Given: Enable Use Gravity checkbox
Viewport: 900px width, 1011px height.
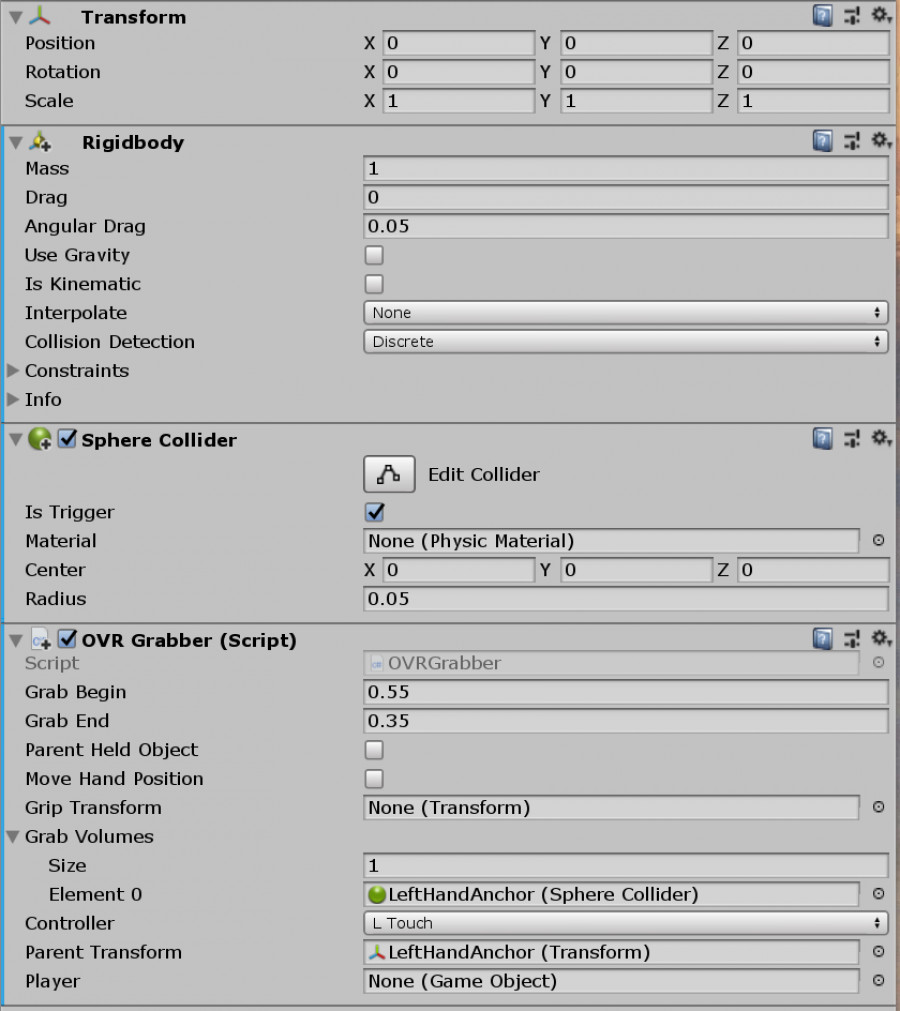Looking at the screenshot, I should [x=374, y=255].
